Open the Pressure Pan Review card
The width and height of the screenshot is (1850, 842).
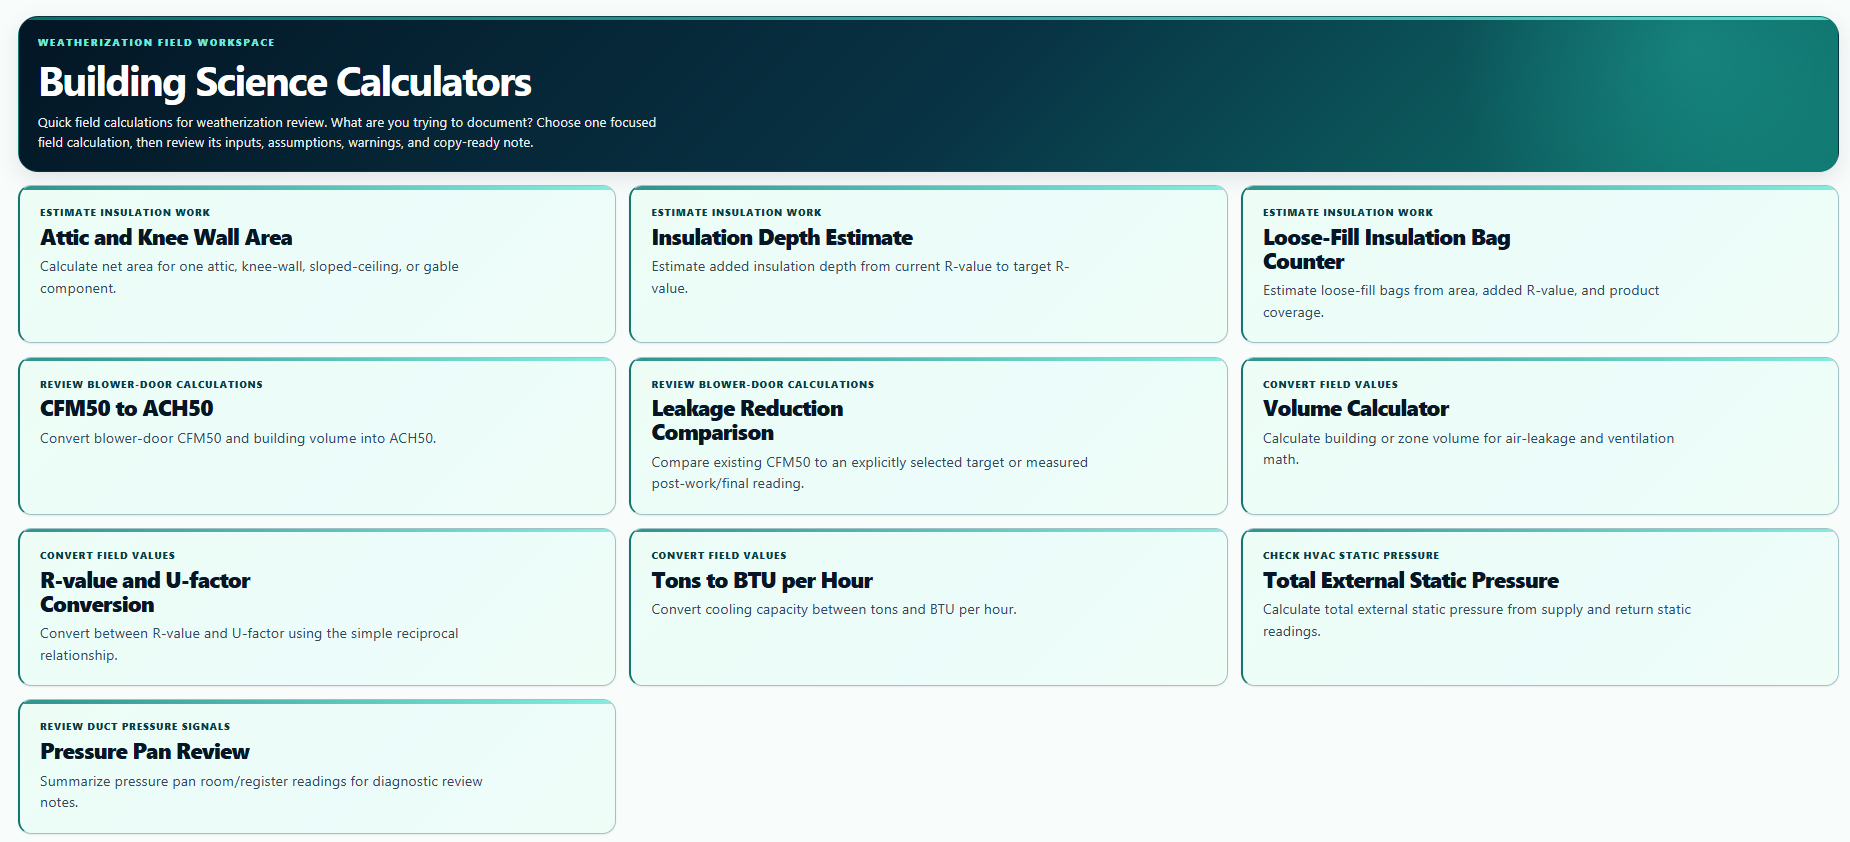pyautogui.click(x=317, y=767)
